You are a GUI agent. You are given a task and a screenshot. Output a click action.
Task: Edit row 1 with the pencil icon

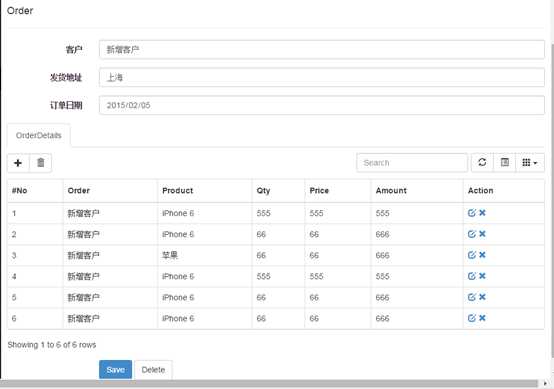[x=472, y=213]
